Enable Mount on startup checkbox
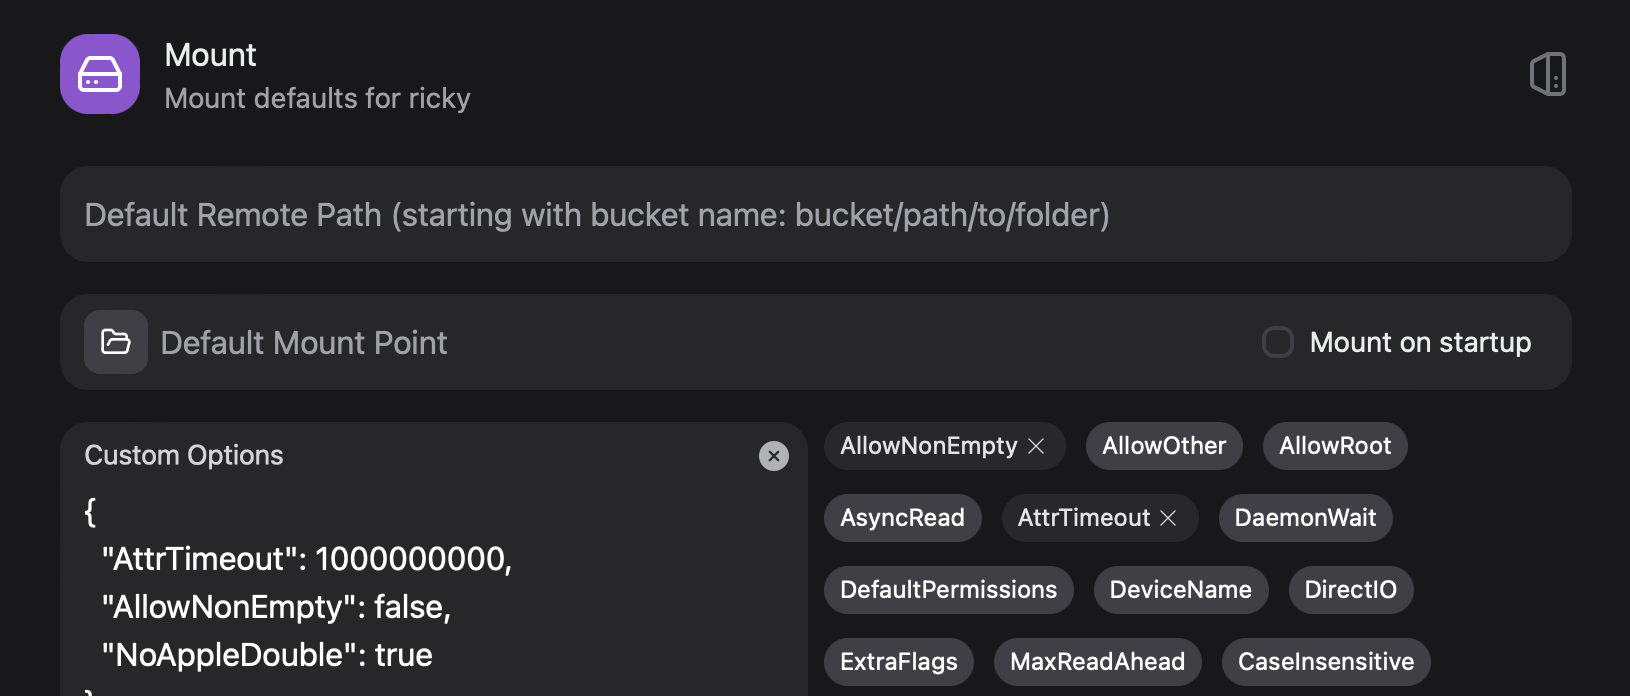 click(1278, 342)
